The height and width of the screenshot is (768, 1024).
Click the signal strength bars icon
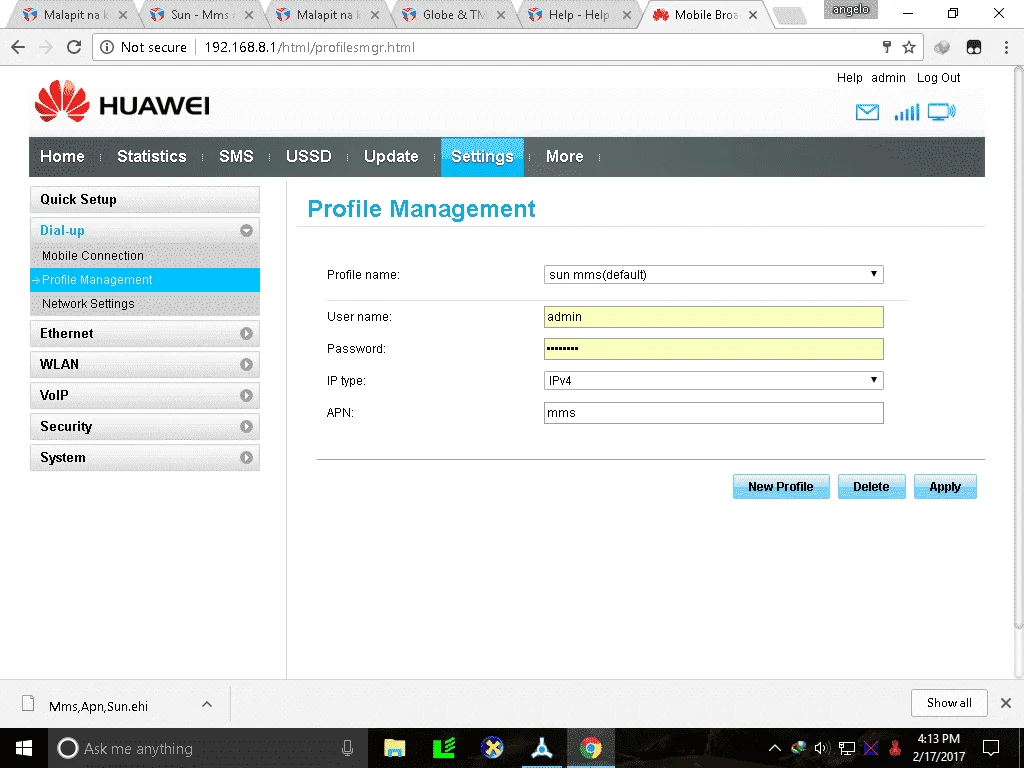(x=906, y=112)
